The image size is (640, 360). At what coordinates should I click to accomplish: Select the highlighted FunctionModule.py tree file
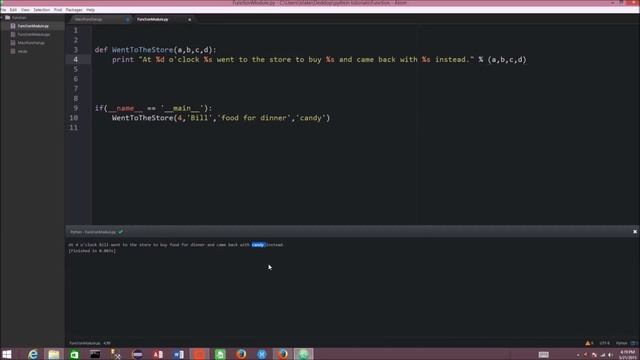coord(33,26)
